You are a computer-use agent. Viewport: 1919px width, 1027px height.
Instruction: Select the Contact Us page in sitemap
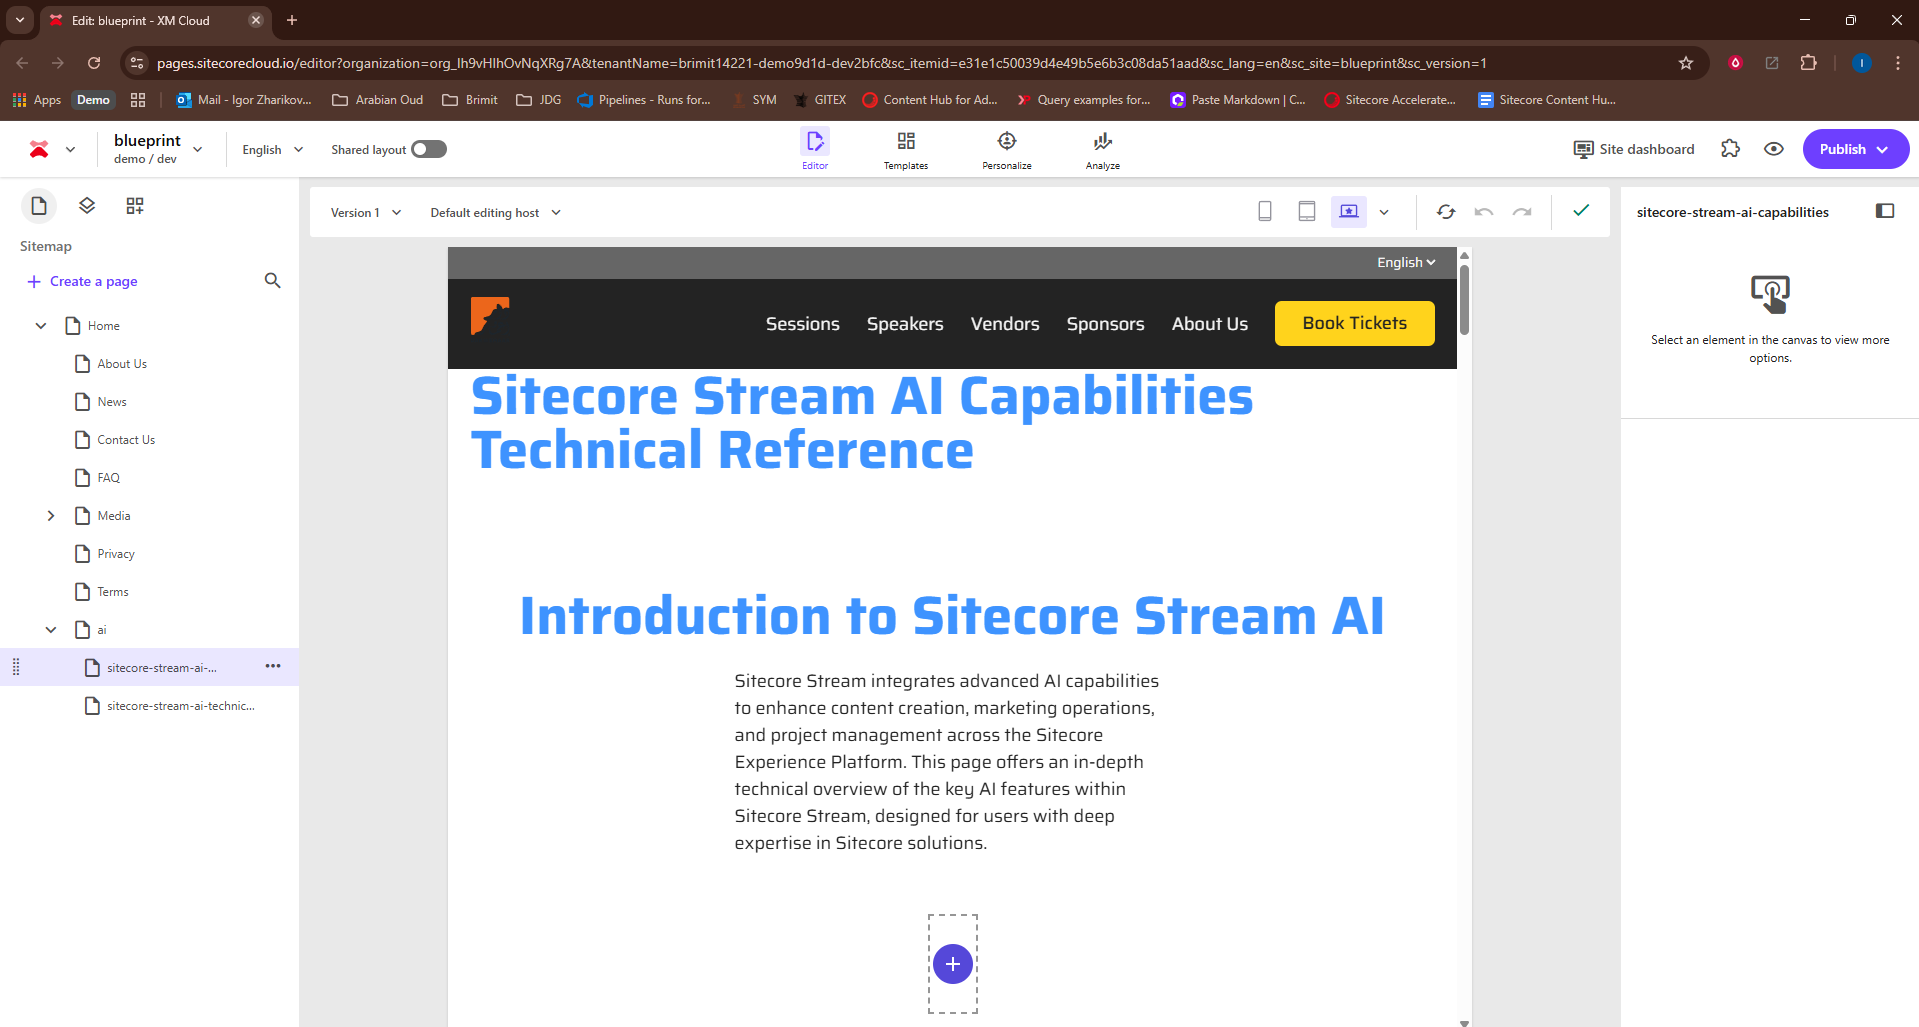126,440
